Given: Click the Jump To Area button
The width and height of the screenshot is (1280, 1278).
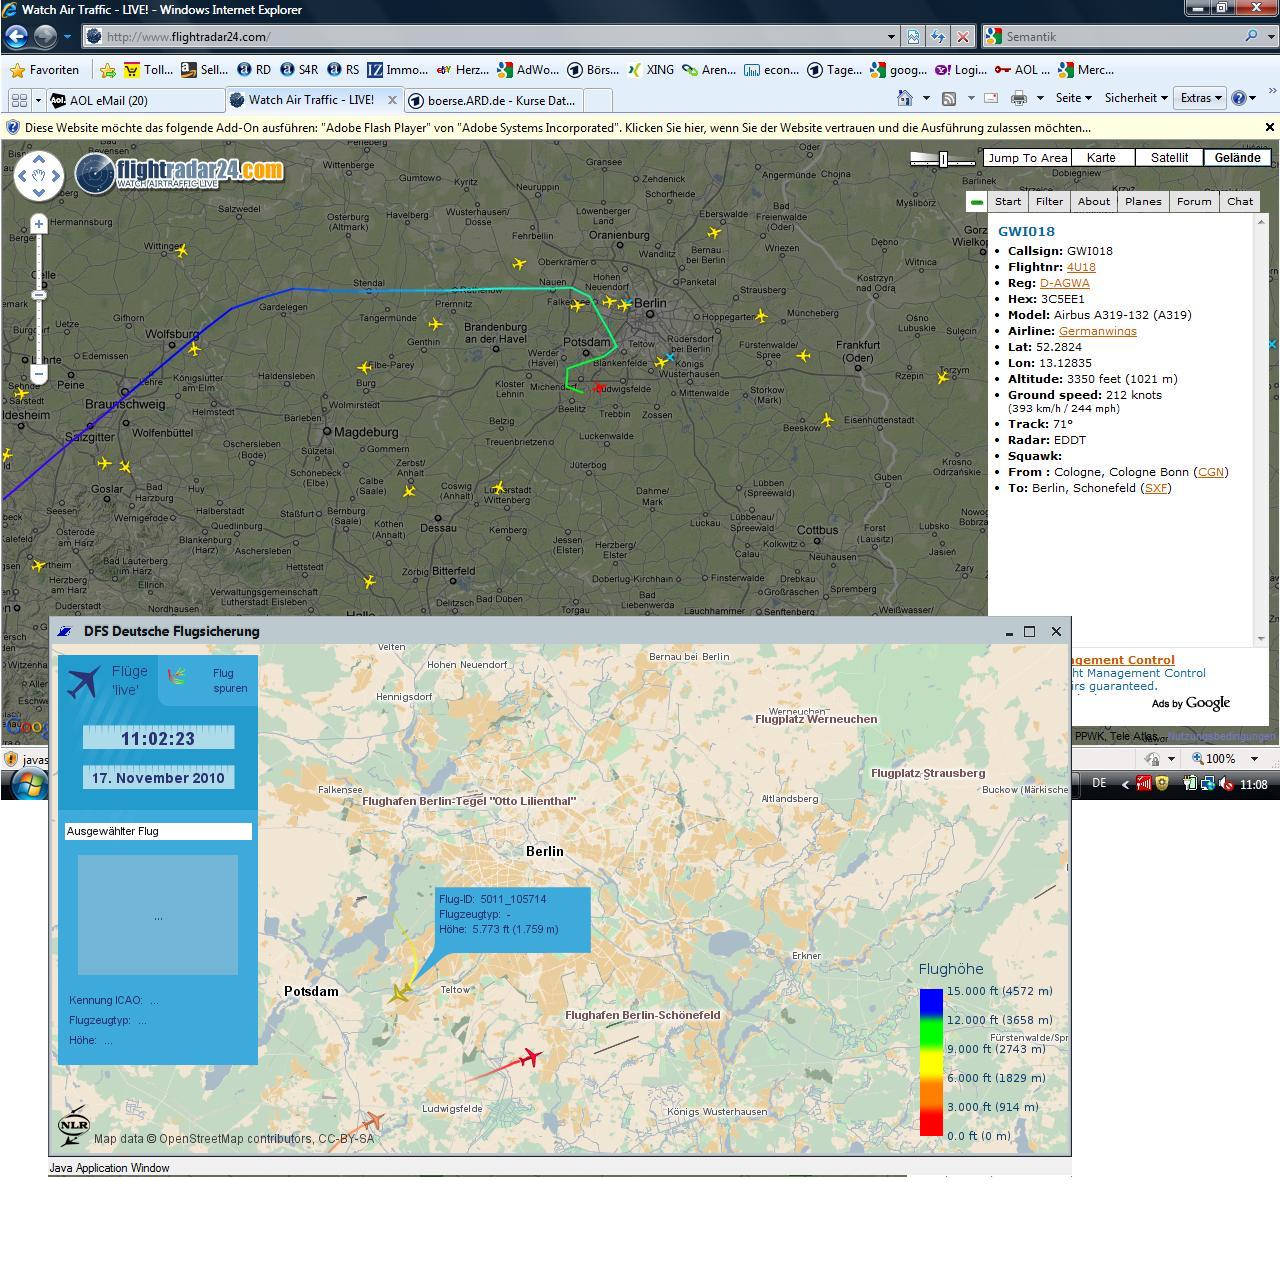Looking at the screenshot, I should pyautogui.click(x=1027, y=158).
